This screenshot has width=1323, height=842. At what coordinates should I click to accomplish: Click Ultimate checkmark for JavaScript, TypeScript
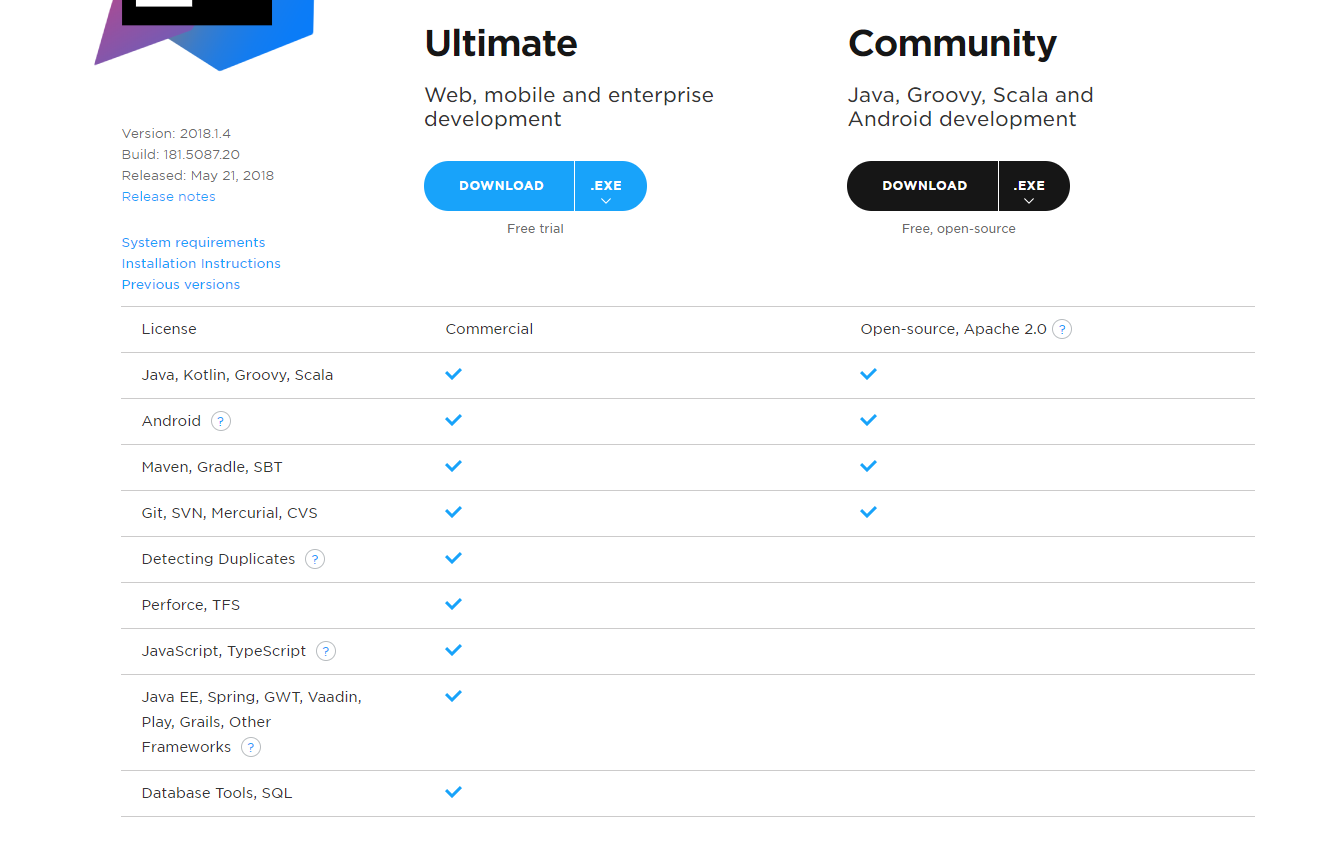(x=453, y=650)
